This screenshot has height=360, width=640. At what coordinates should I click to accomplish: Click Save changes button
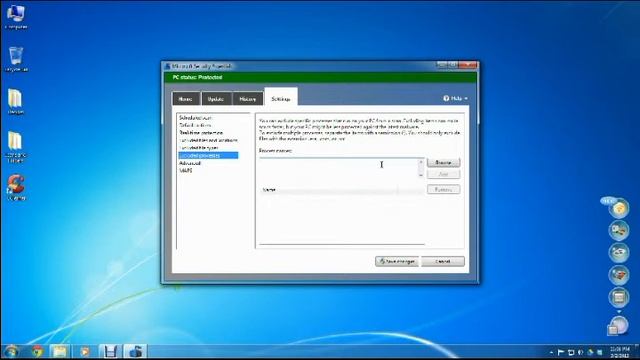(397, 261)
